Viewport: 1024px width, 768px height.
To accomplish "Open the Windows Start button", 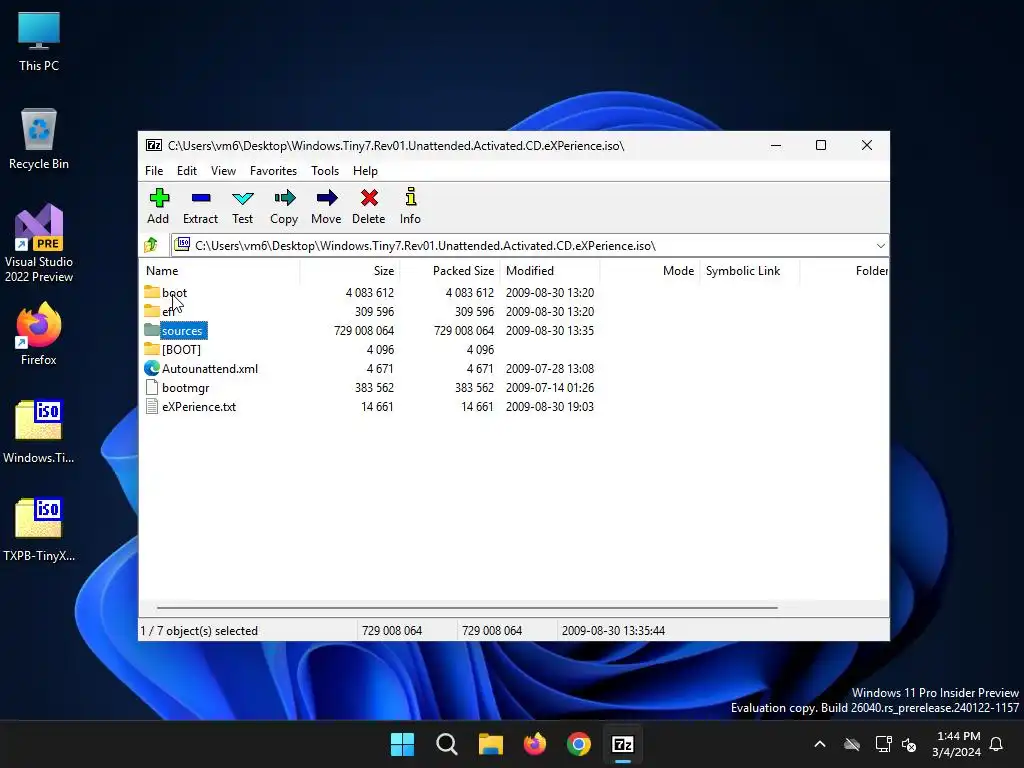I will [x=402, y=744].
